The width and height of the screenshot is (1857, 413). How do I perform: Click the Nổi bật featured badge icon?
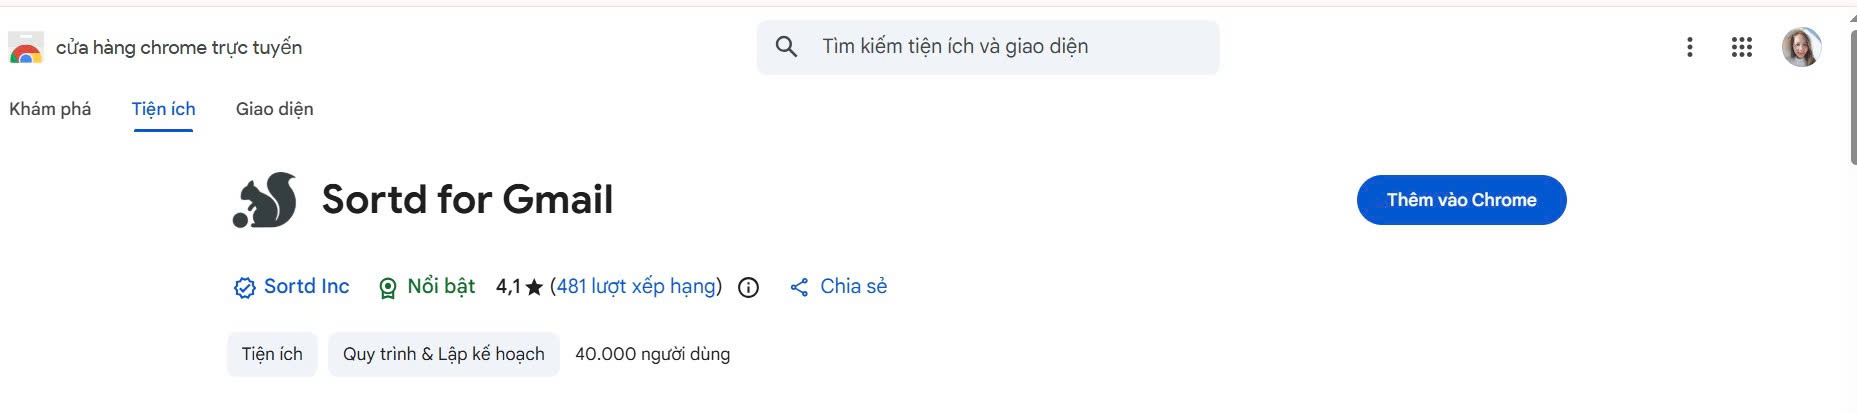(x=388, y=288)
